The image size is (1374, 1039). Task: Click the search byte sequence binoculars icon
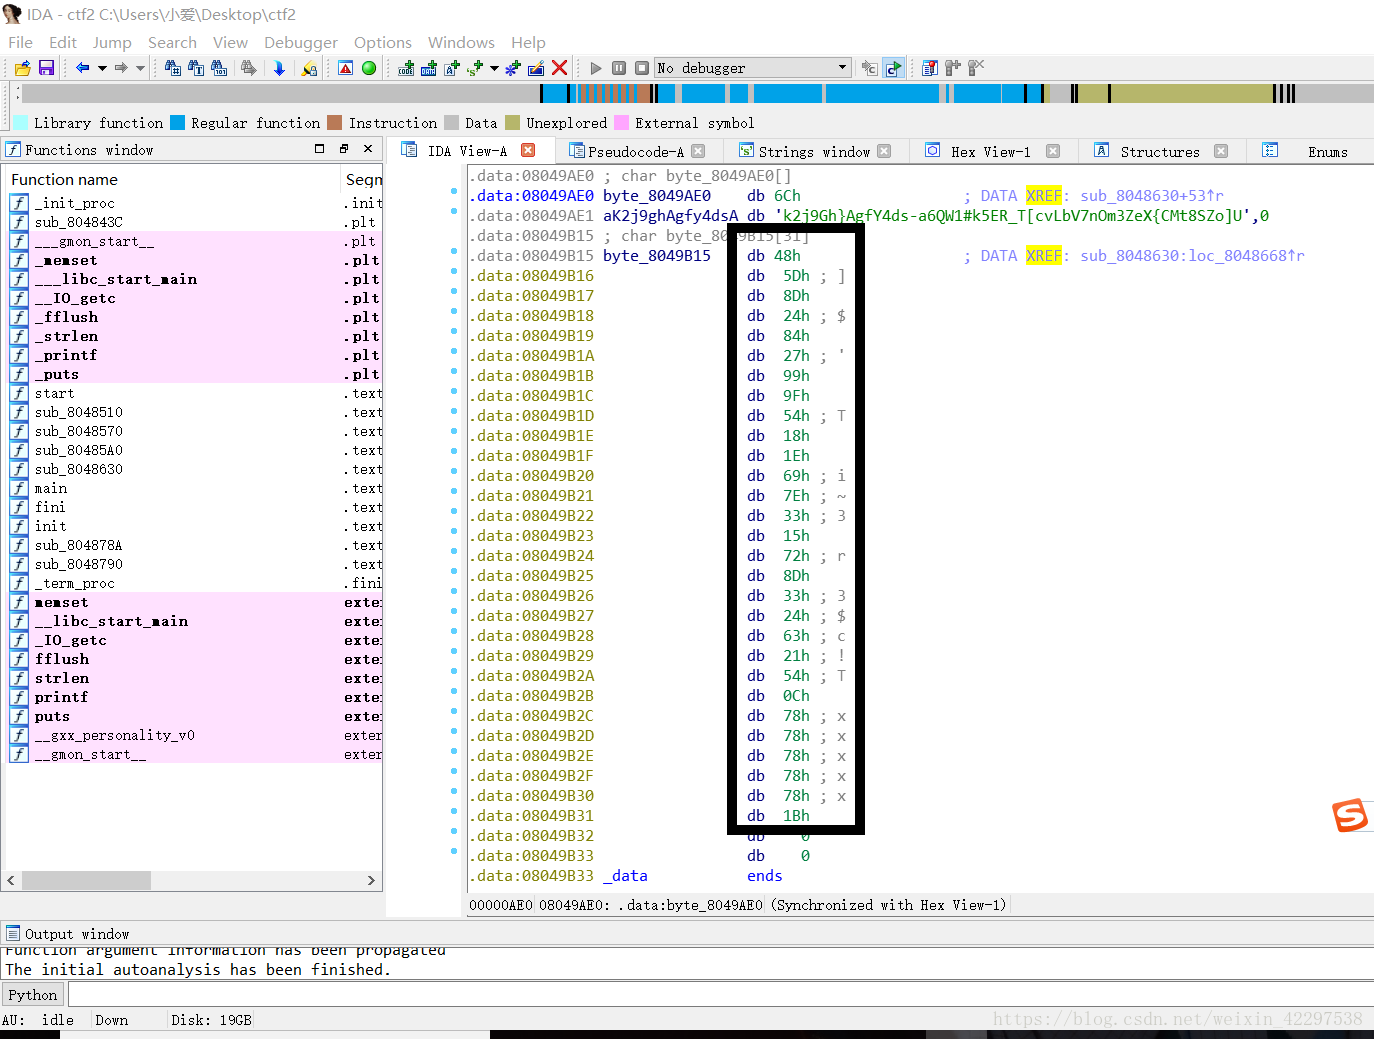pos(219,68)
